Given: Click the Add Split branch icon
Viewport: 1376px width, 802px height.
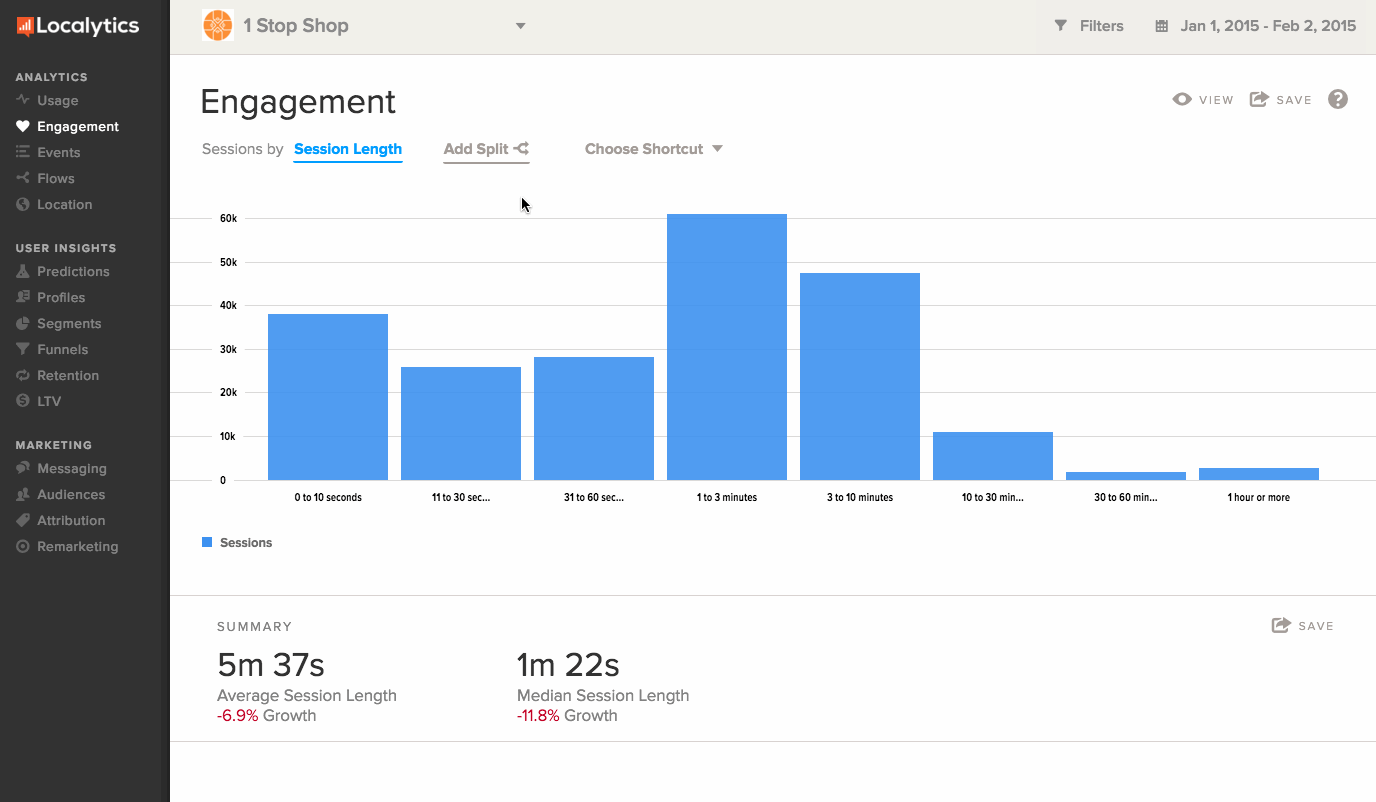Looking at the screenshot, I should [x=521, y=149].
